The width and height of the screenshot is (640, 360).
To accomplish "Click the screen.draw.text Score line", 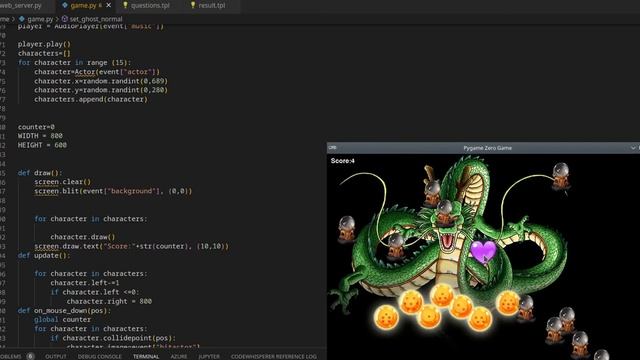I will tap(131, 247).
